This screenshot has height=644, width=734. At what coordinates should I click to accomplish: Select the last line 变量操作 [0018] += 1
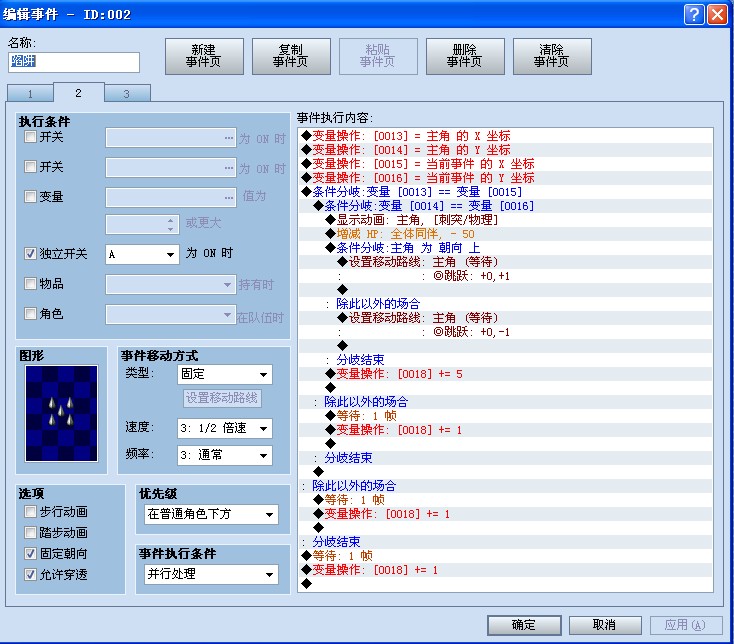(505, 570)
